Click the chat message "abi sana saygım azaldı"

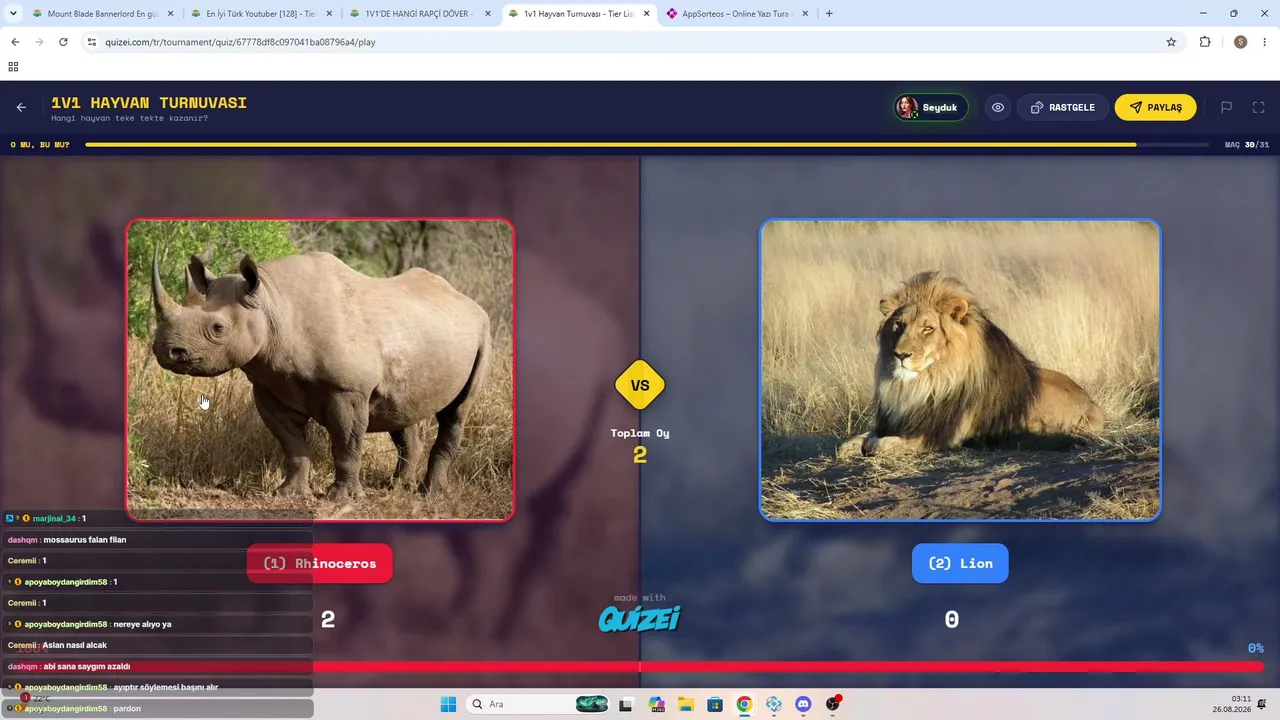coord(87,666)
